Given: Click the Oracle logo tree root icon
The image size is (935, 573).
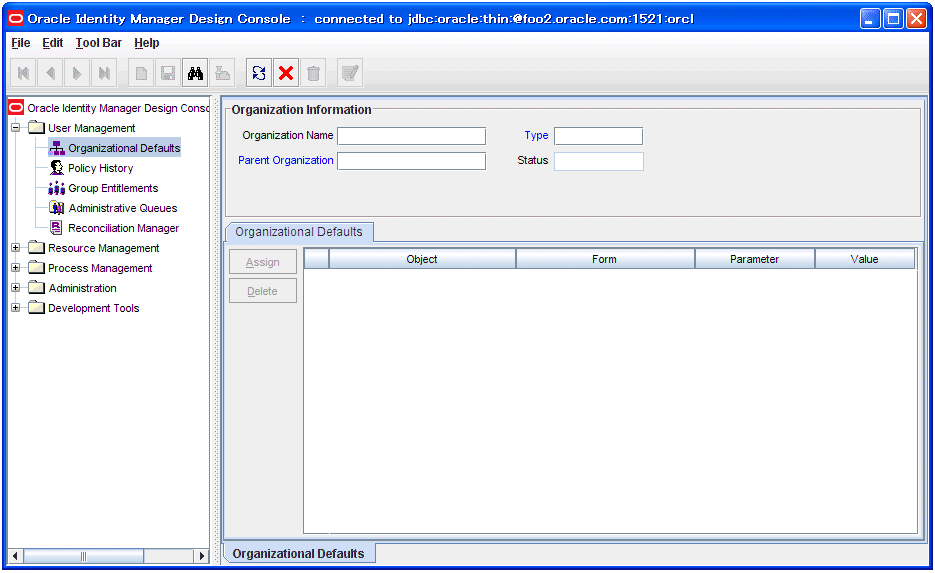Looking at the screenshot, I should (16, 108).
